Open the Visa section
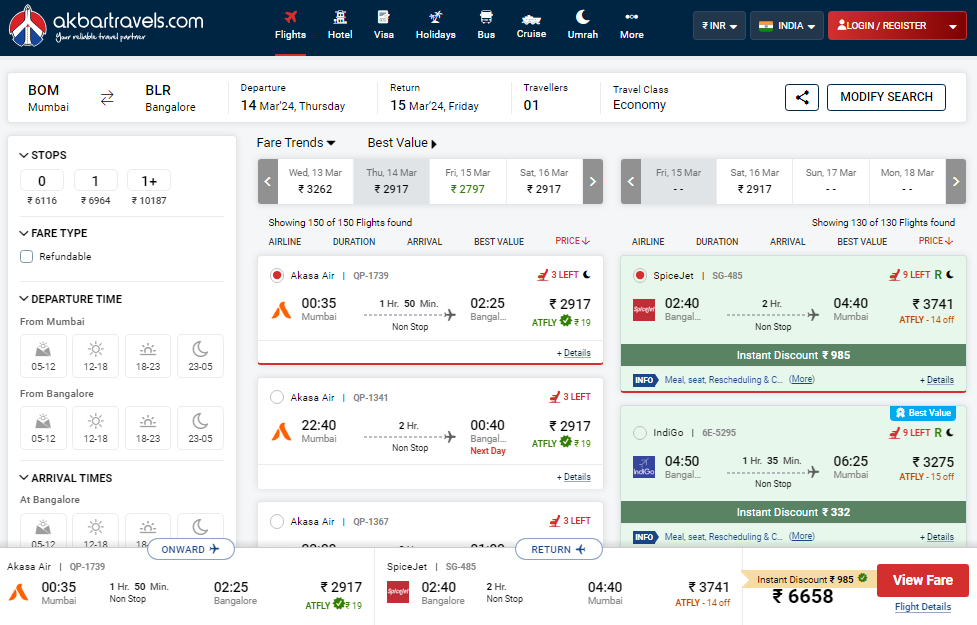This screenshot has width=977, height=625. [x=384, y=26]
